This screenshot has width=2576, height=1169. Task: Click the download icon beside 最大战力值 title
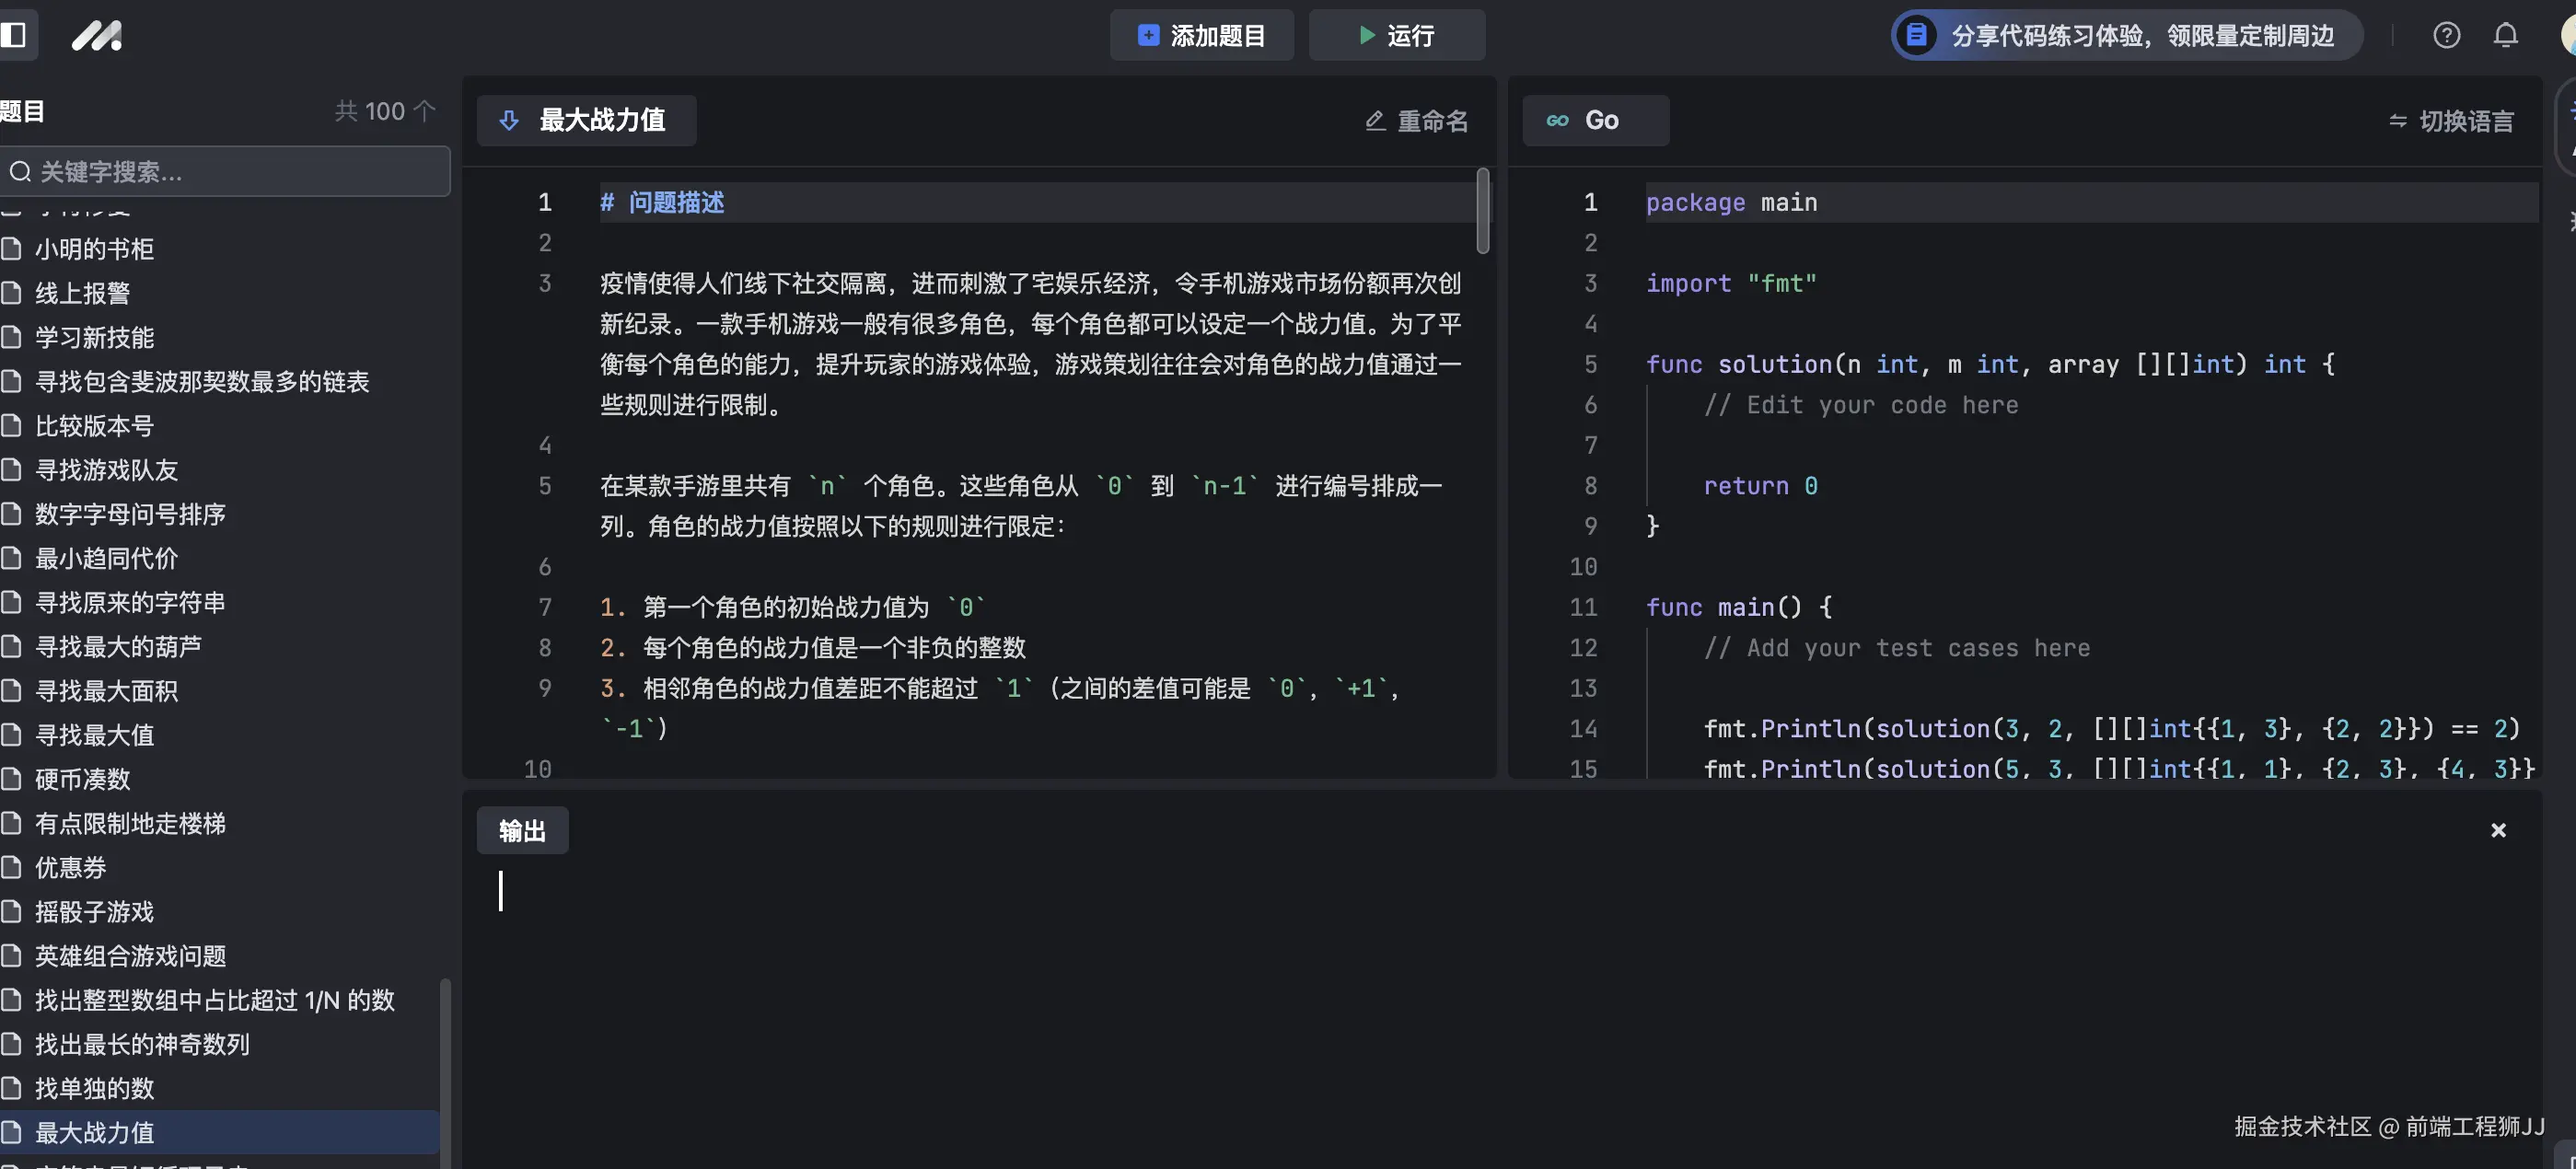pyautogui.click(x=509, y=120)
